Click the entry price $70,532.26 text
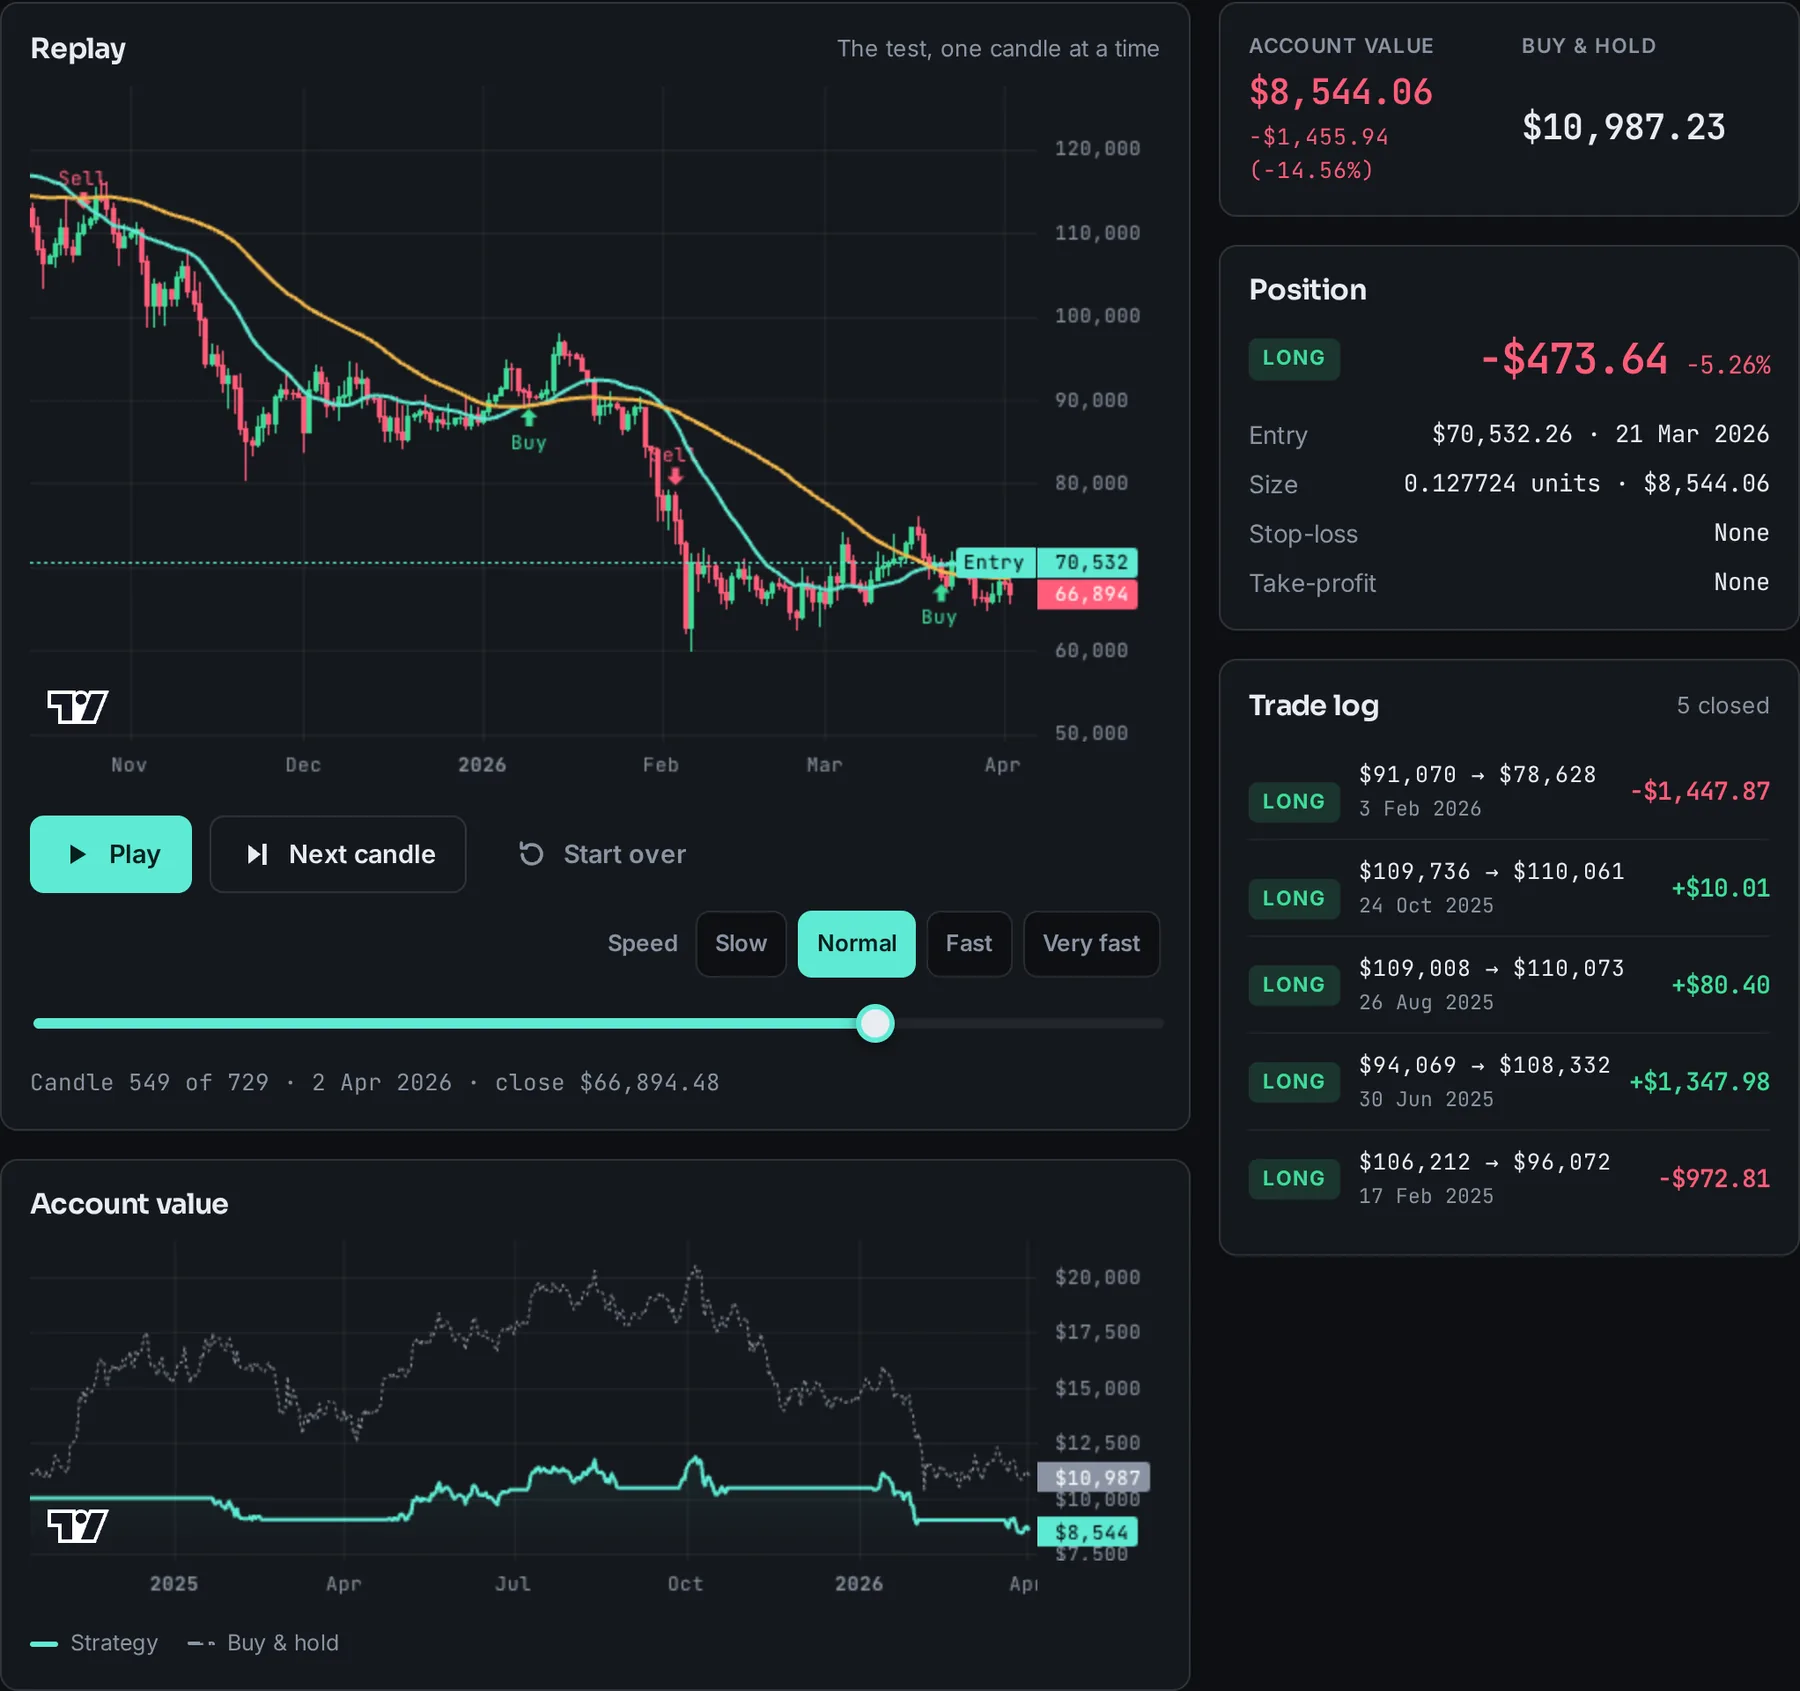The width and height of the screenshot is (1800, 1691). coord(1502,434)
